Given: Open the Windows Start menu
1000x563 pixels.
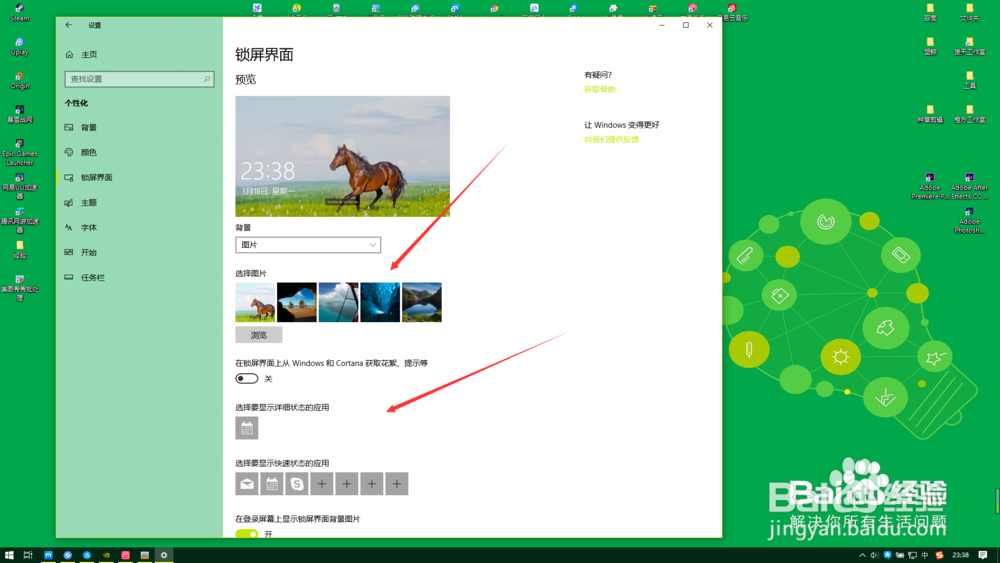Looking at the screenshot, I should 9,555.
